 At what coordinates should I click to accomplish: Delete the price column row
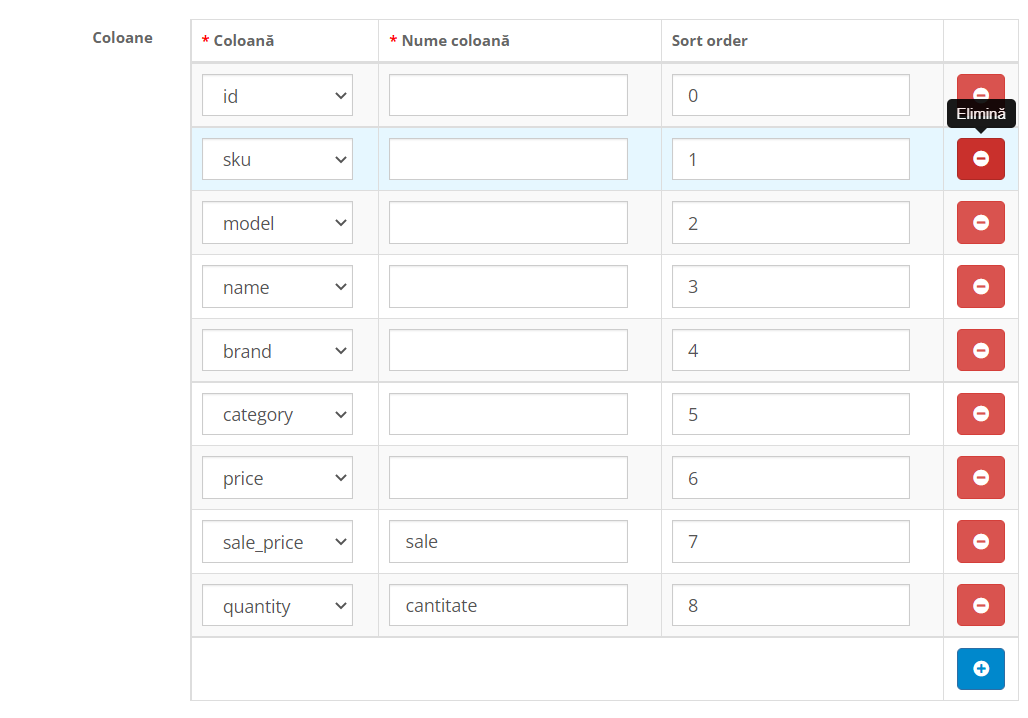pos(980,478)
